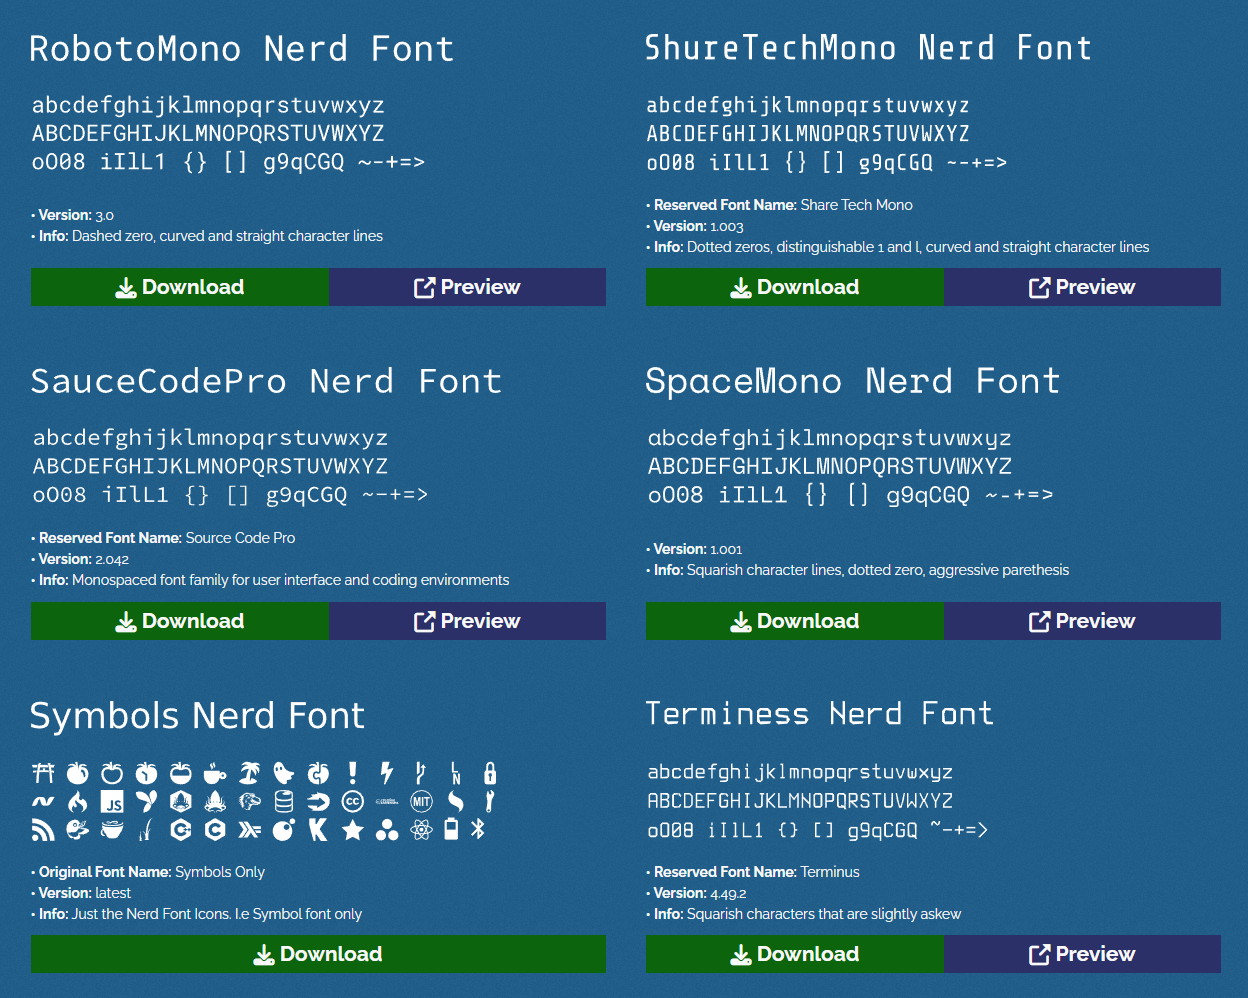Click the padlock icon in symbols preview
The height and width of the screenshot is (998, 1248).
coord(490,773)
